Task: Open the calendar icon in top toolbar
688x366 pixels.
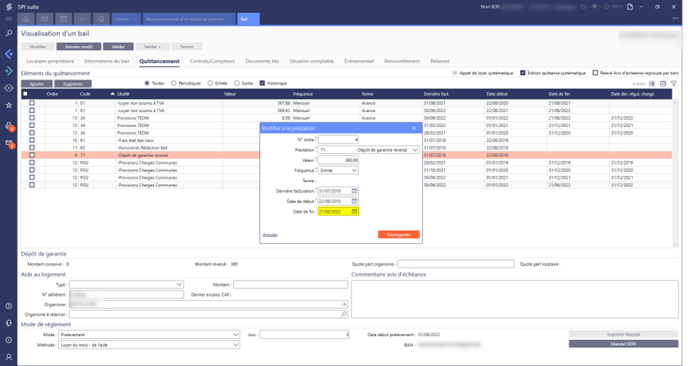Action: point(64,19)
